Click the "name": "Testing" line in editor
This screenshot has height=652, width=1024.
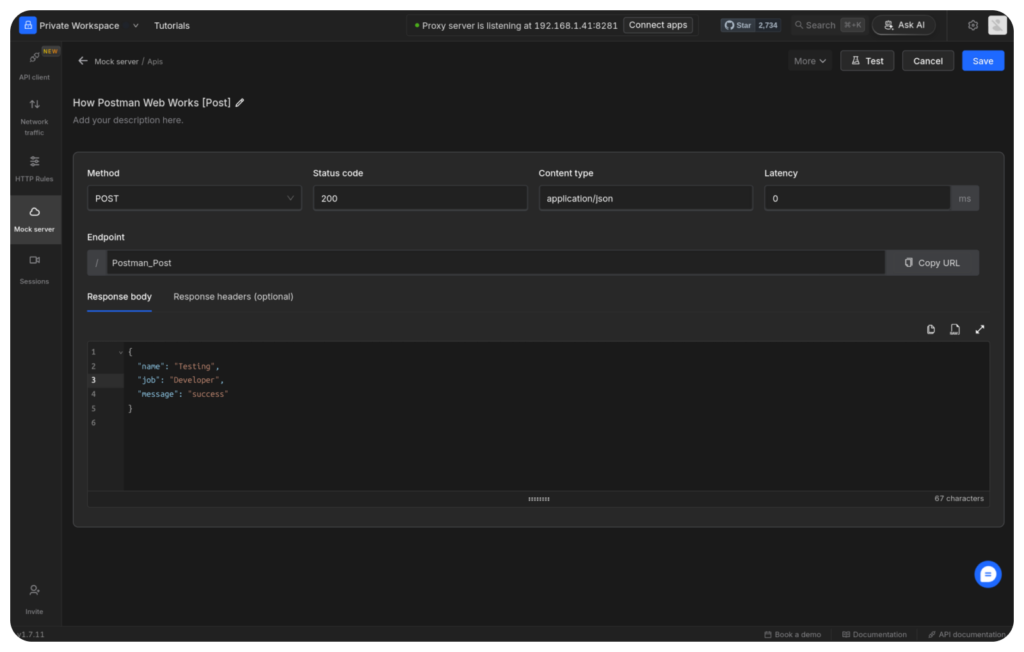point(178,367)
